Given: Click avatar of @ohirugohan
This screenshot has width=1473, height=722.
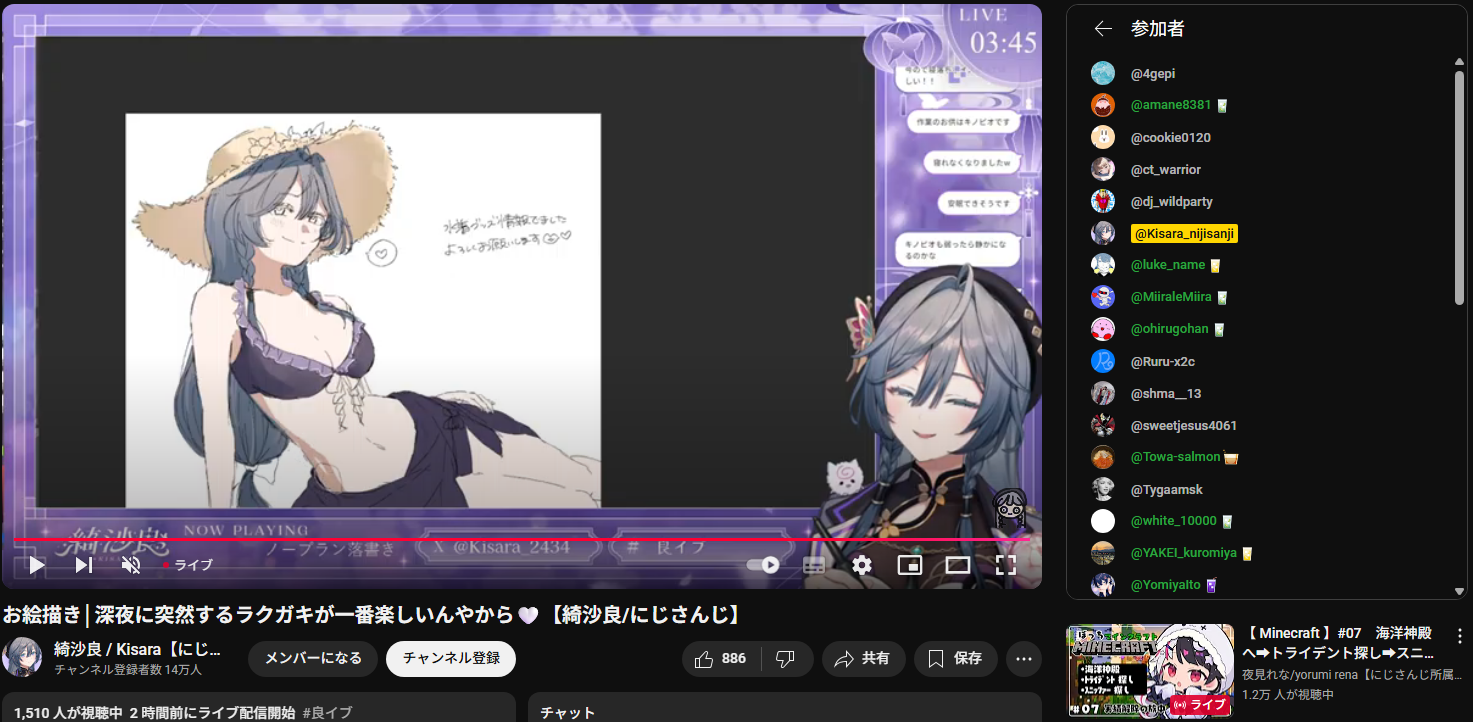Looking at the screenshot, I should point(1103,329).
